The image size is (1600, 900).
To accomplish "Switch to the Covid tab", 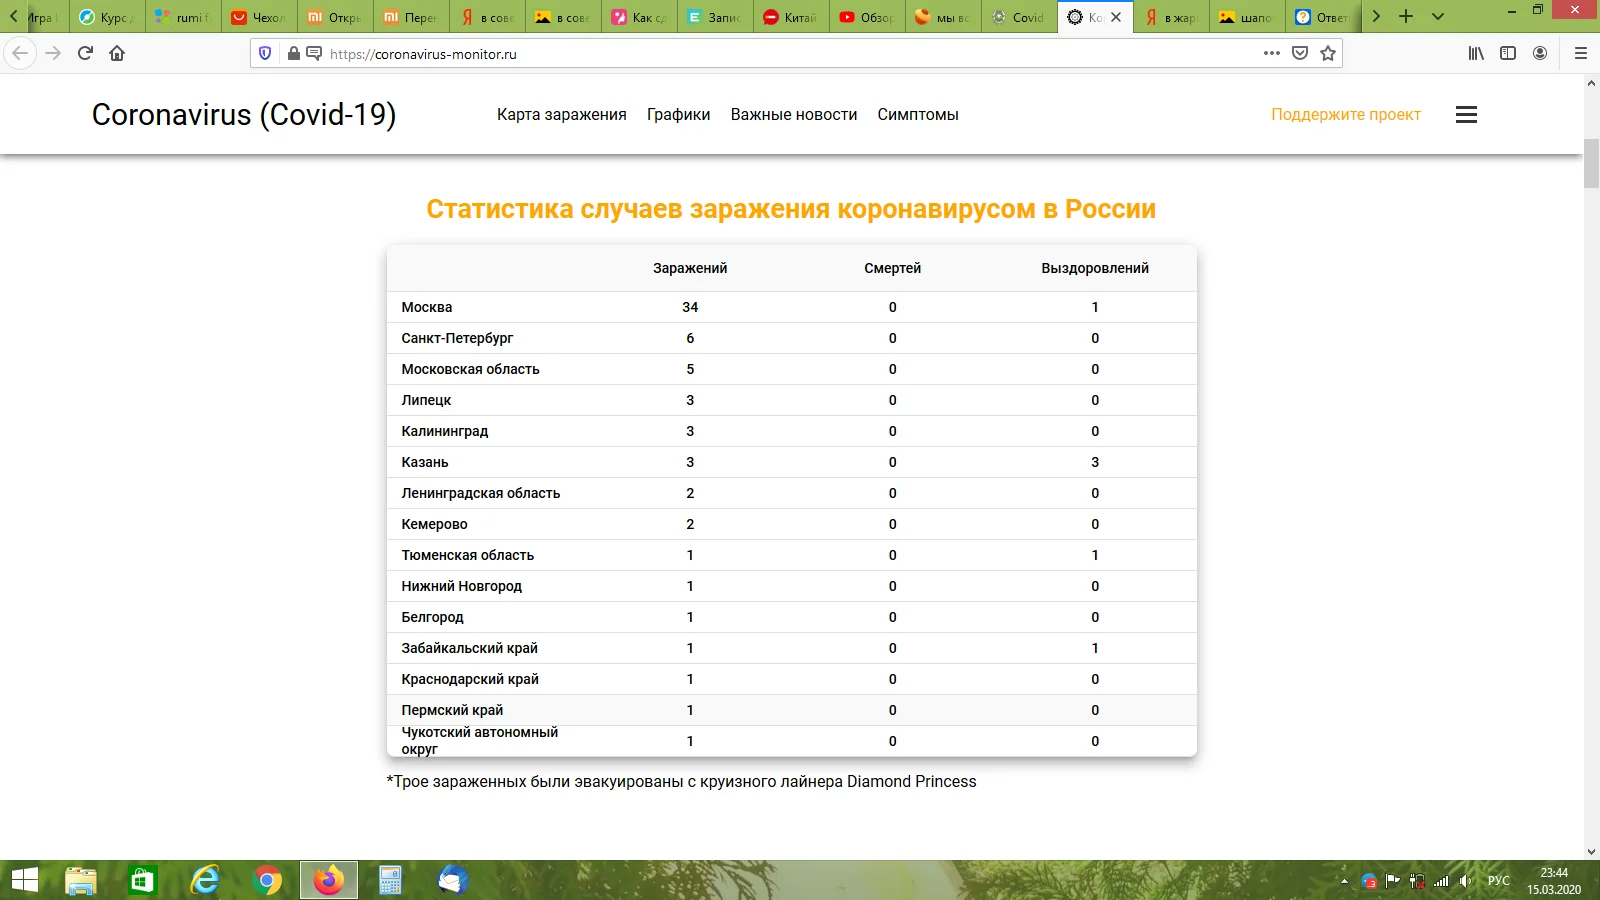I will [x=1018, y=16].
